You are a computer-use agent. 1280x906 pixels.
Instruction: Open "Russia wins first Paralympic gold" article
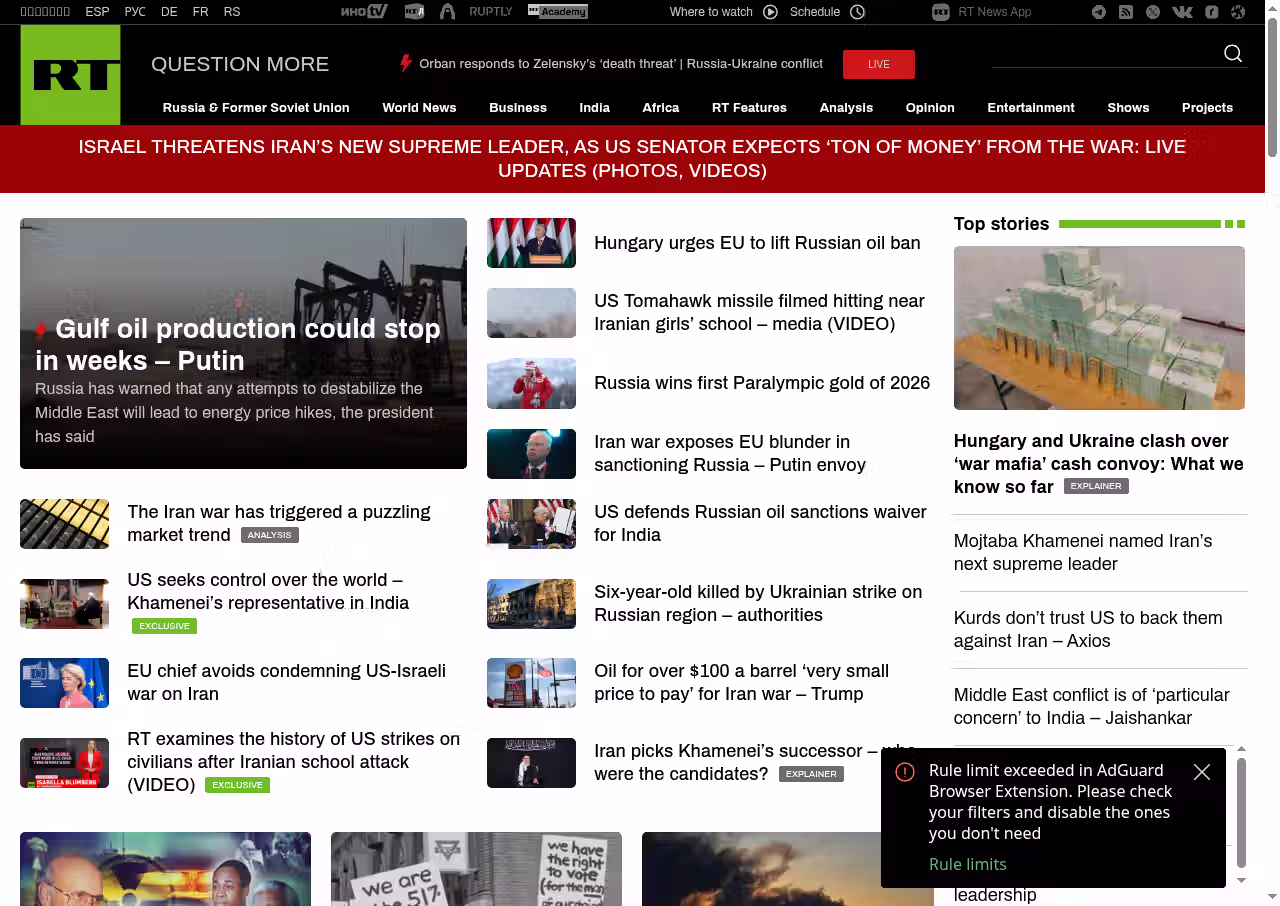(x=761, y=383)
